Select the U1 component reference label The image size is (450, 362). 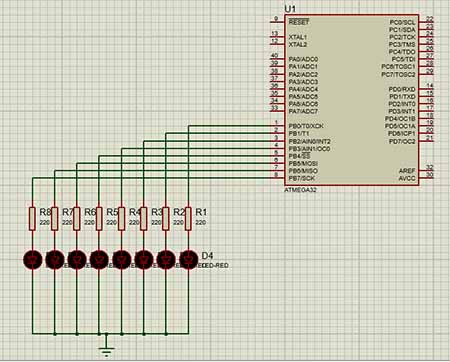(x=290, y=9)
